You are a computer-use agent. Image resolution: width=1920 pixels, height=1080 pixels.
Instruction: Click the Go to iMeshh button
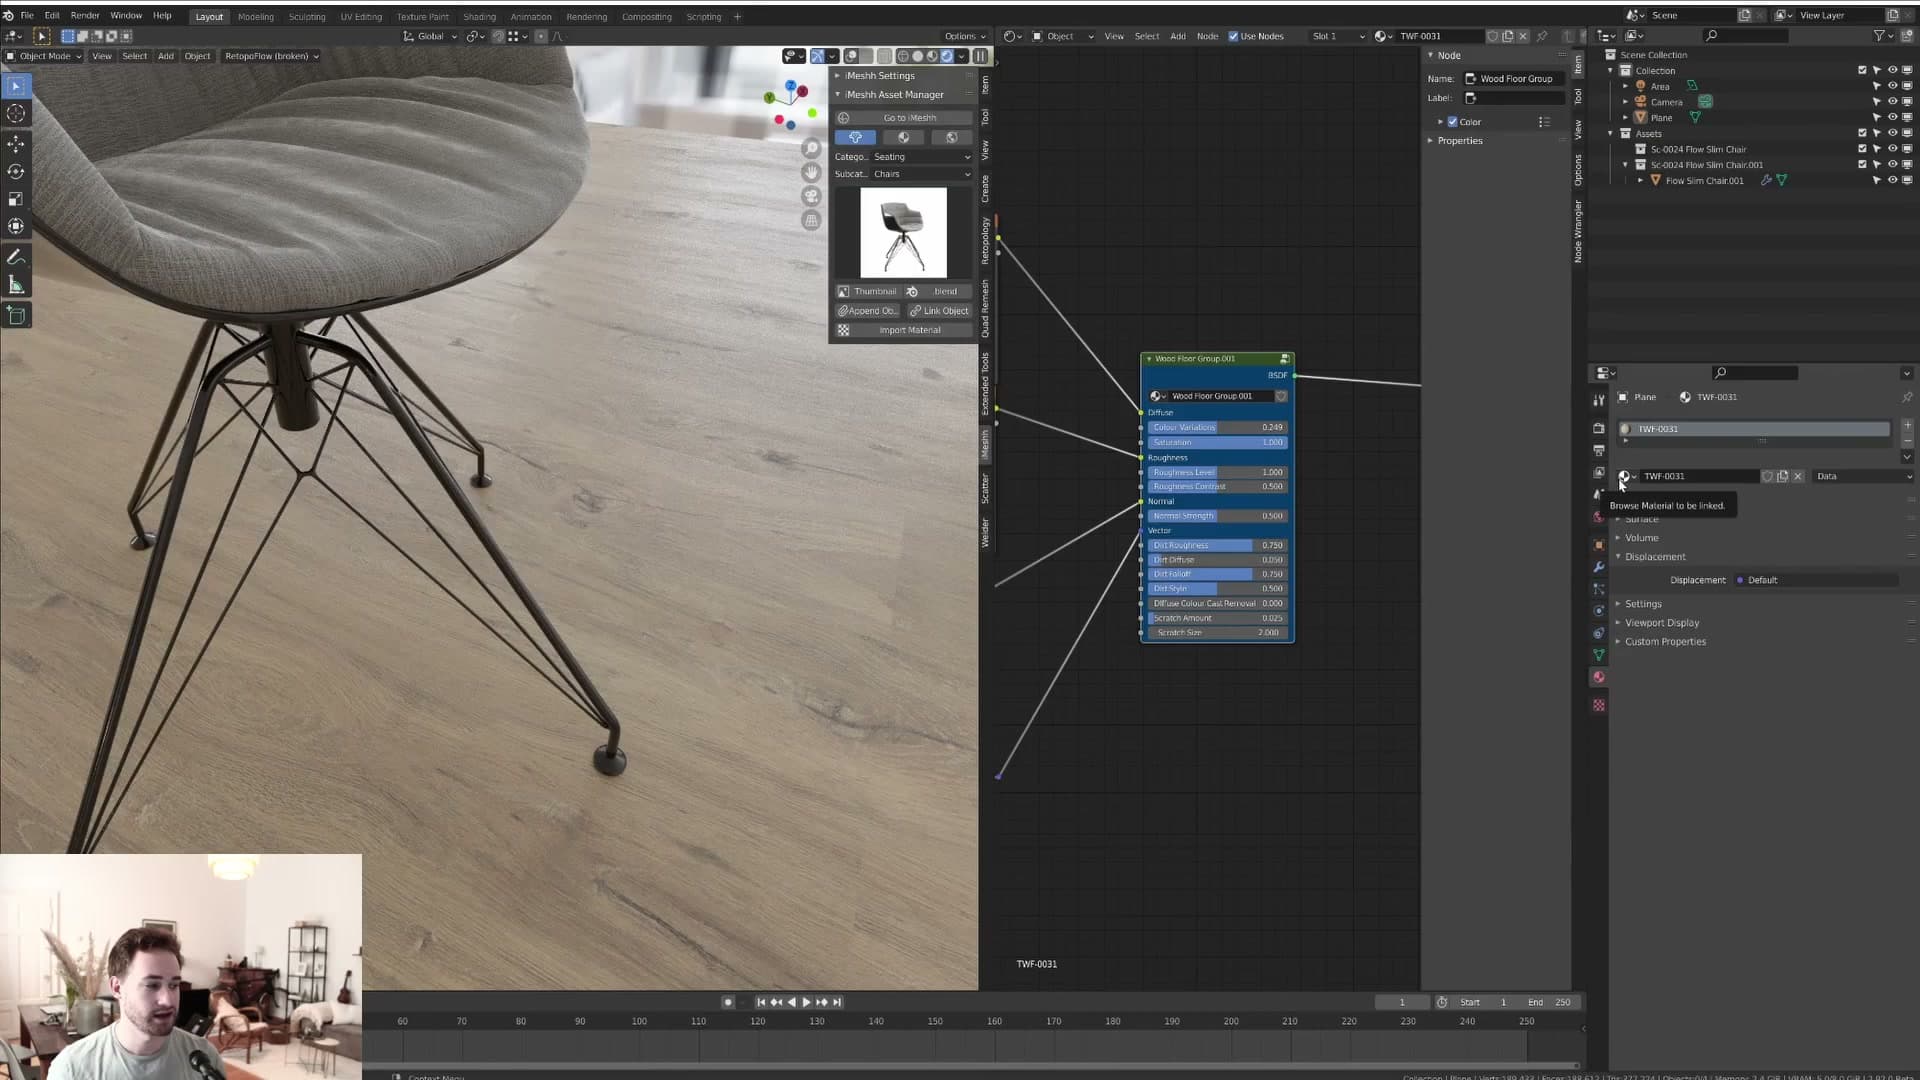pyautogui.click(x=903, y=118)
